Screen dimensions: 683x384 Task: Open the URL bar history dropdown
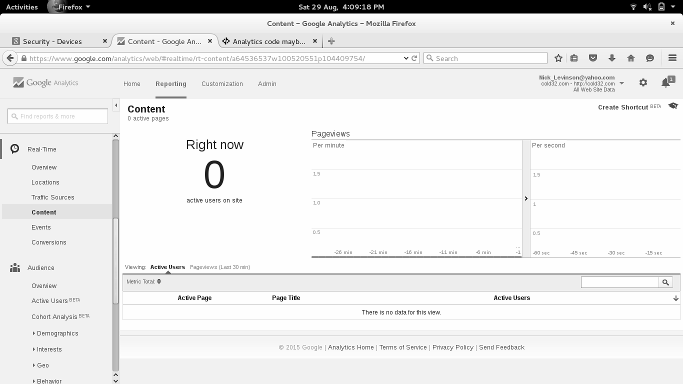click(406, 58)
